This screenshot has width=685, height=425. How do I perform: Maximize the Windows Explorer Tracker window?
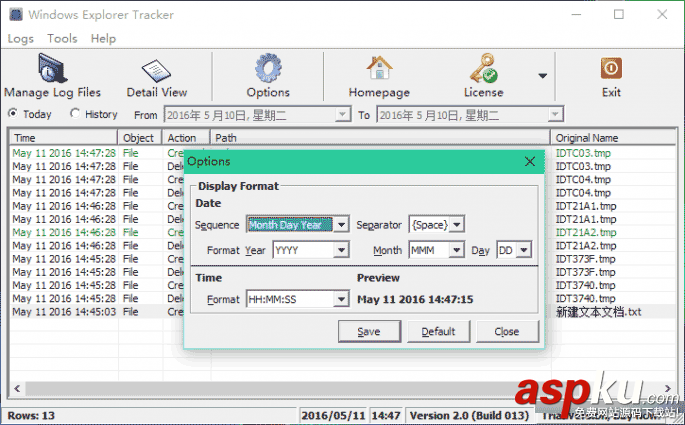(619, 14)
